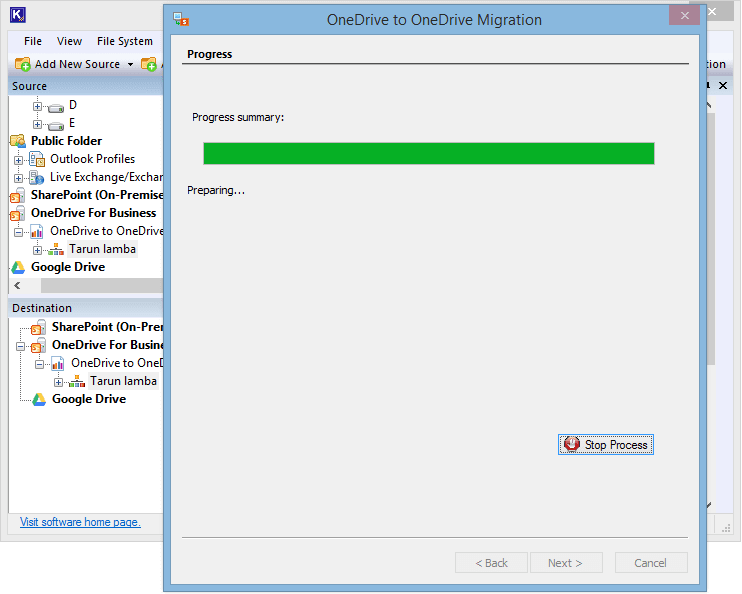The image size is (742, 594).
Task: Click the OneDrive migration dialog title icon
Action: 181,19
